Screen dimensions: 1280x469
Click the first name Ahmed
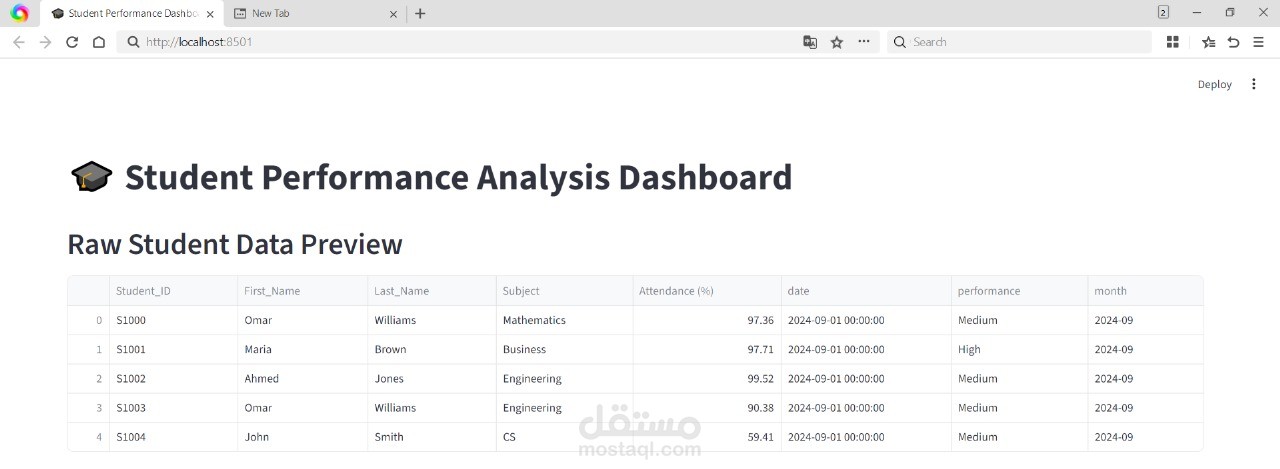coord(303,378)
